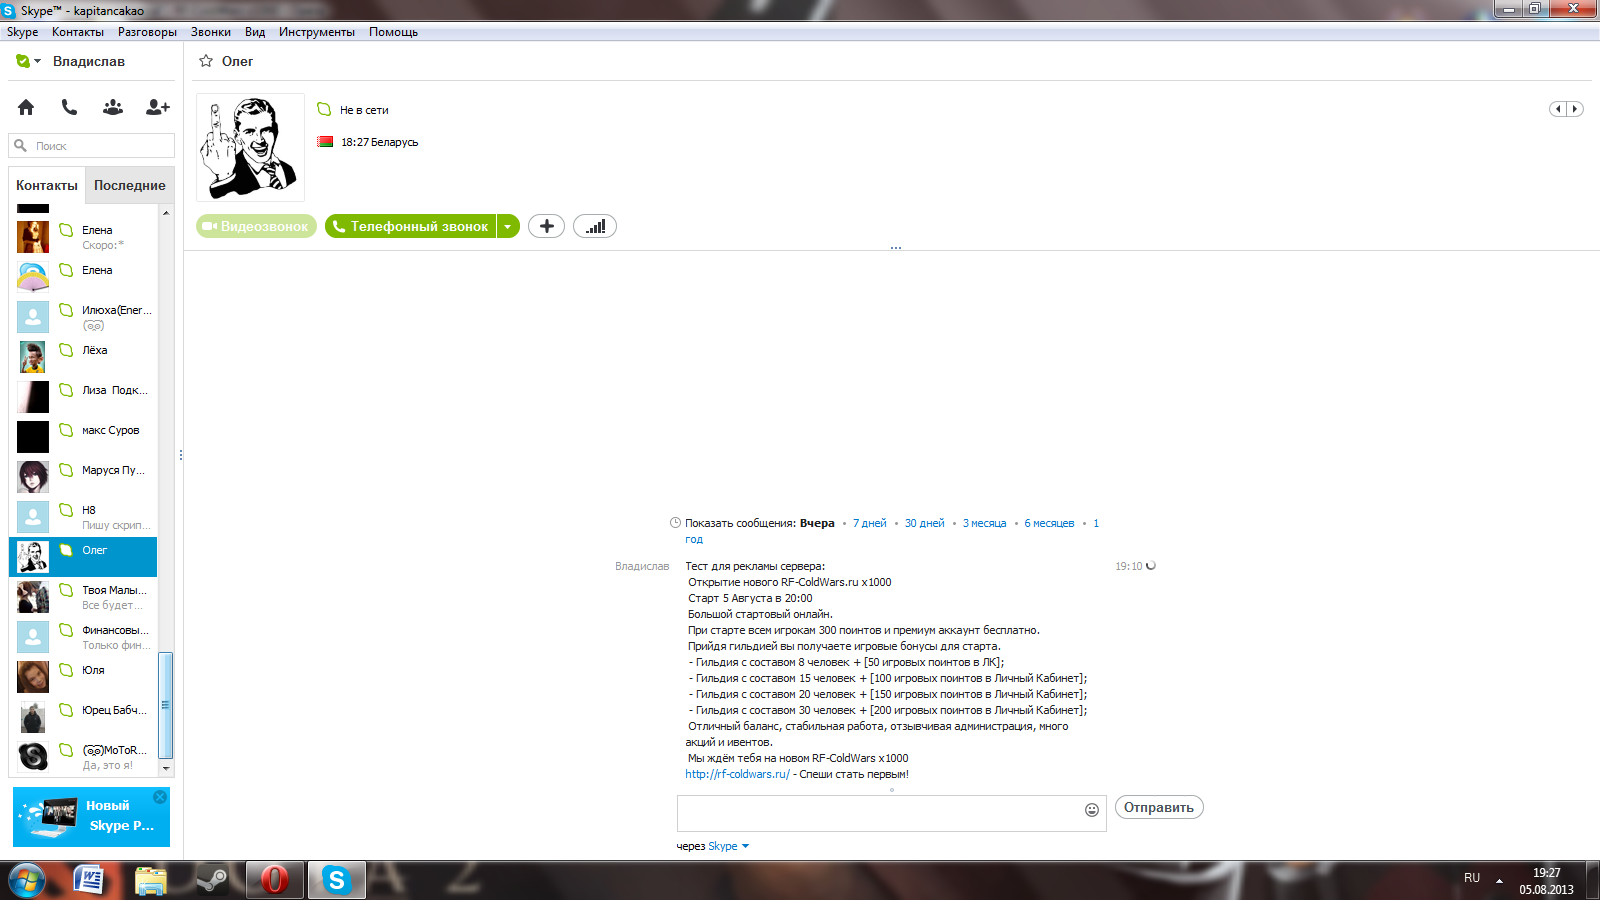Show messages from last 7 дней
1600x900 pixels.
click(870, 523)
